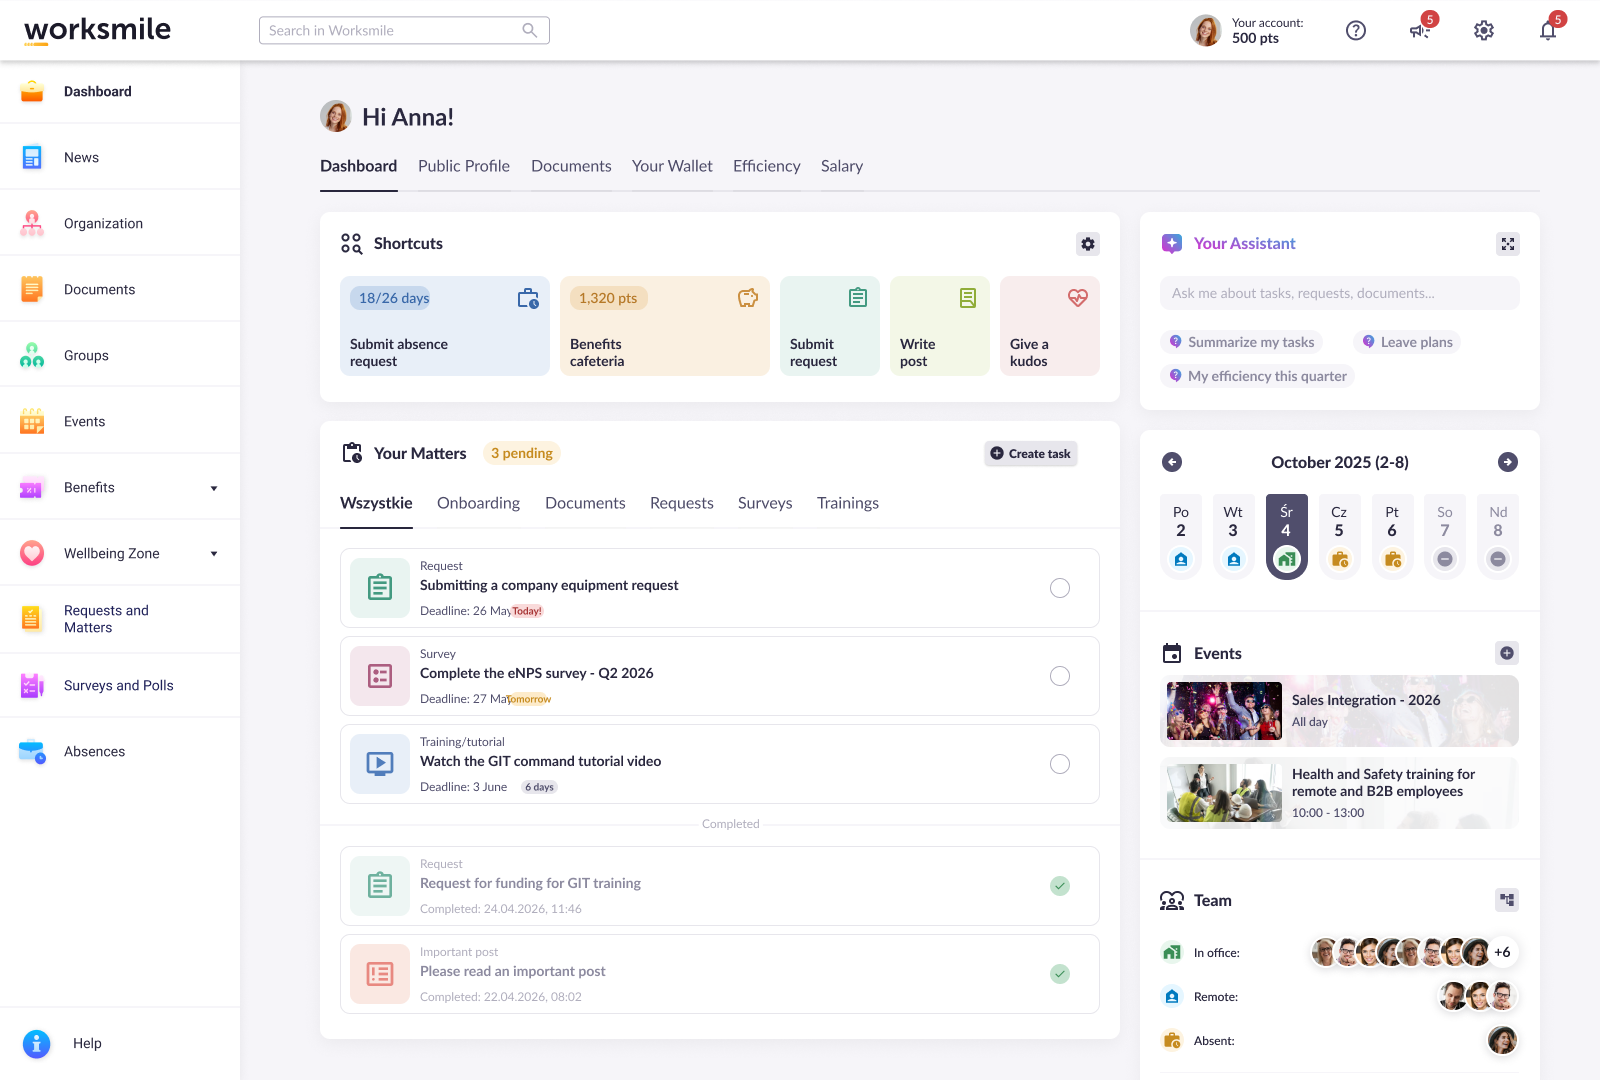Open Submit absence request shortcut
The width and height of the screenshot is (1600, 1080).
pyautogui.click(x=445, y=326)
